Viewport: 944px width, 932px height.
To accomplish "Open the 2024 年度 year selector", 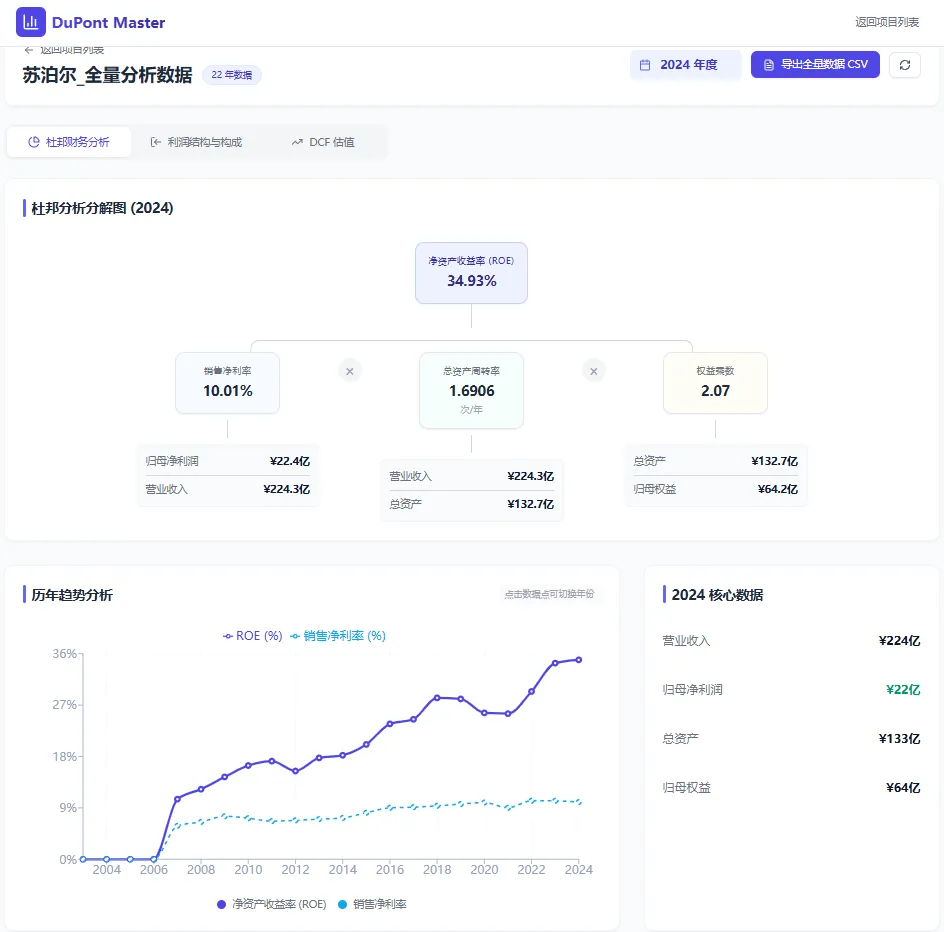I will point(685,65).
